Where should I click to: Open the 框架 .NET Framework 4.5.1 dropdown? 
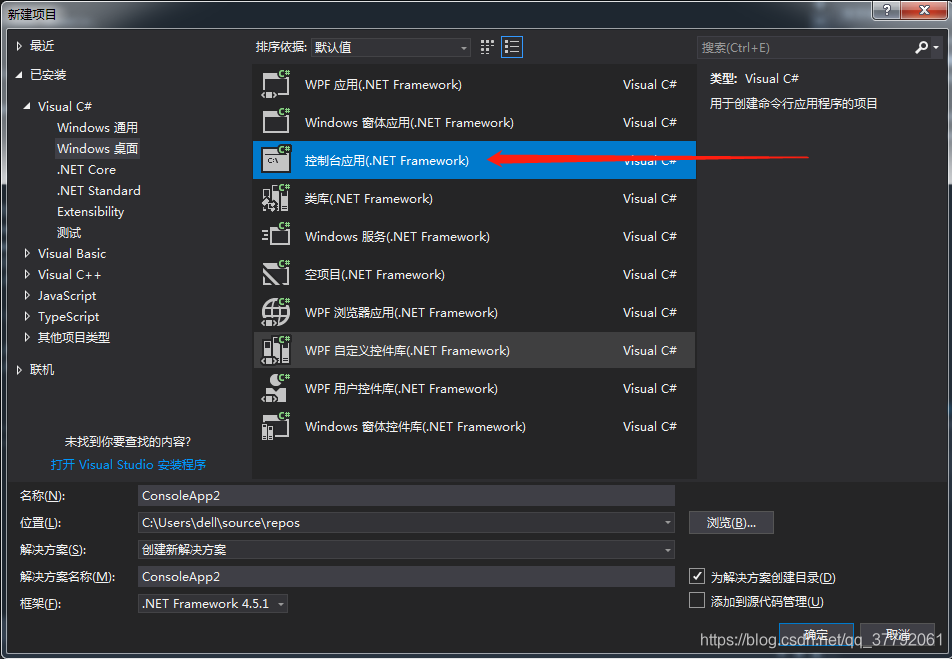212,604
